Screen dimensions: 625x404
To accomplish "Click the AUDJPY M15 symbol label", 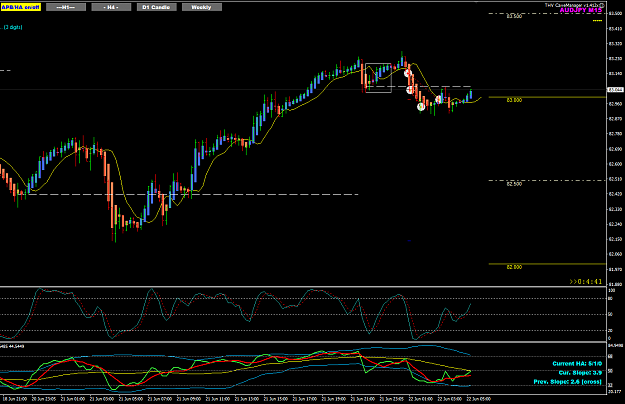I will pos(581,10).
